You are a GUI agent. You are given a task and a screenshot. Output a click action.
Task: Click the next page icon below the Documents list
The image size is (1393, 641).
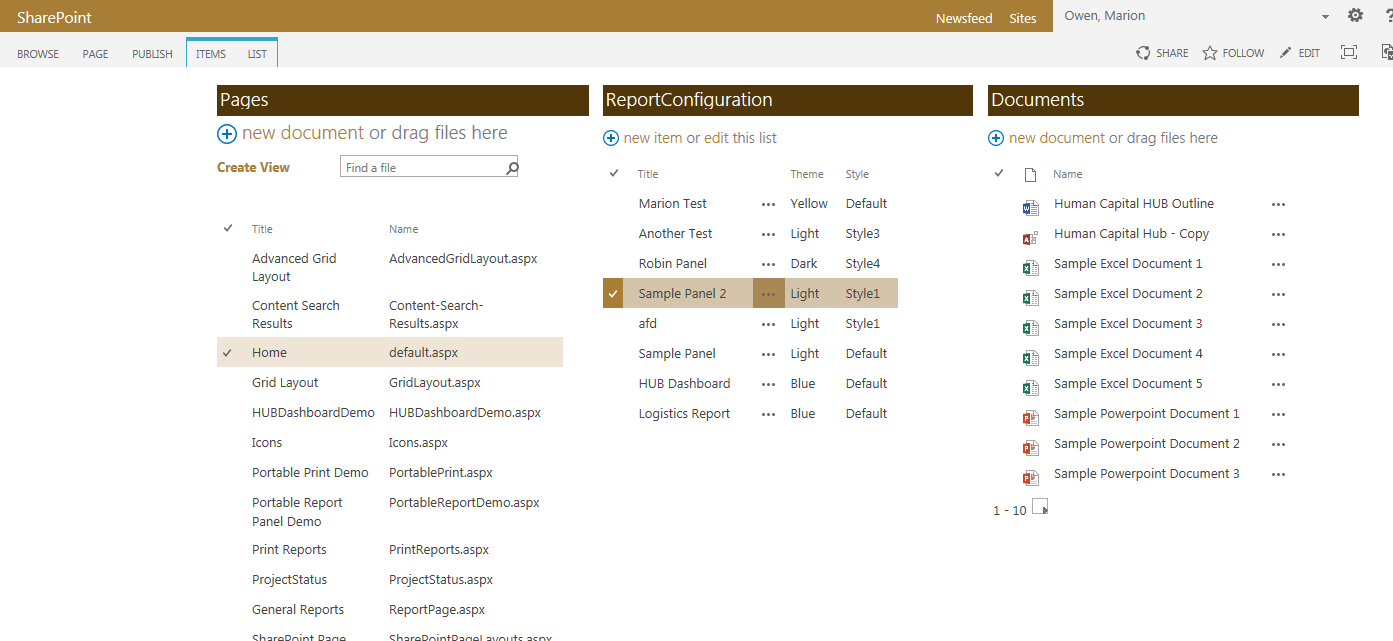click(x=1040, y=508)
